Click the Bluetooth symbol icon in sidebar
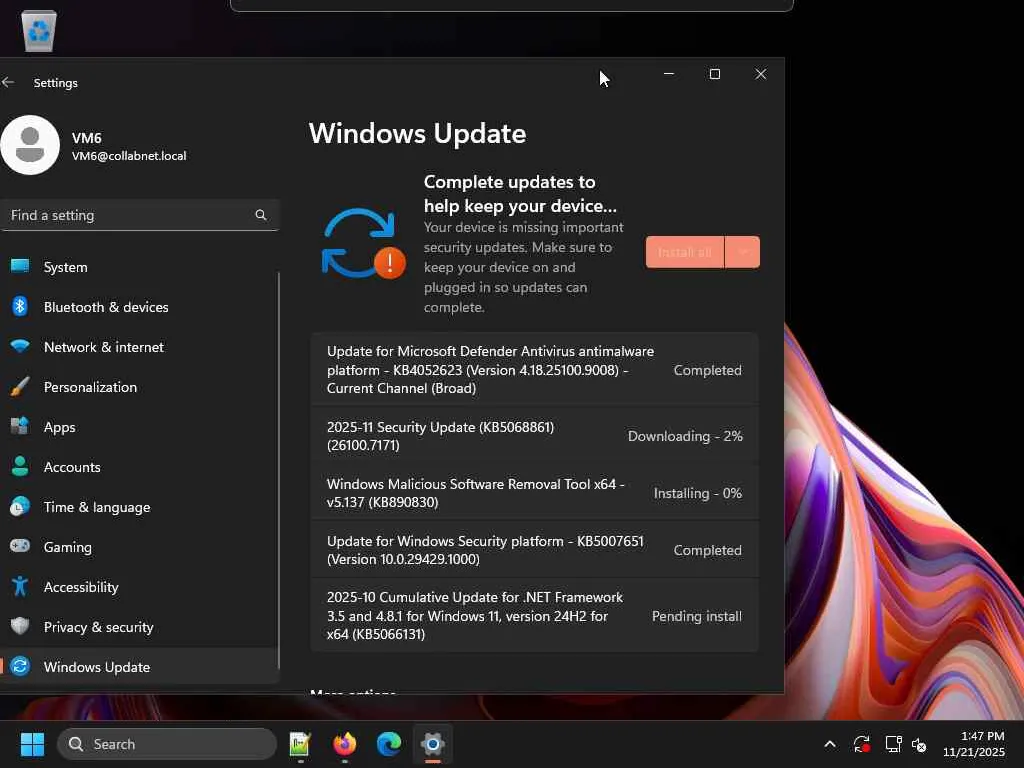 [x=20, y=306]
